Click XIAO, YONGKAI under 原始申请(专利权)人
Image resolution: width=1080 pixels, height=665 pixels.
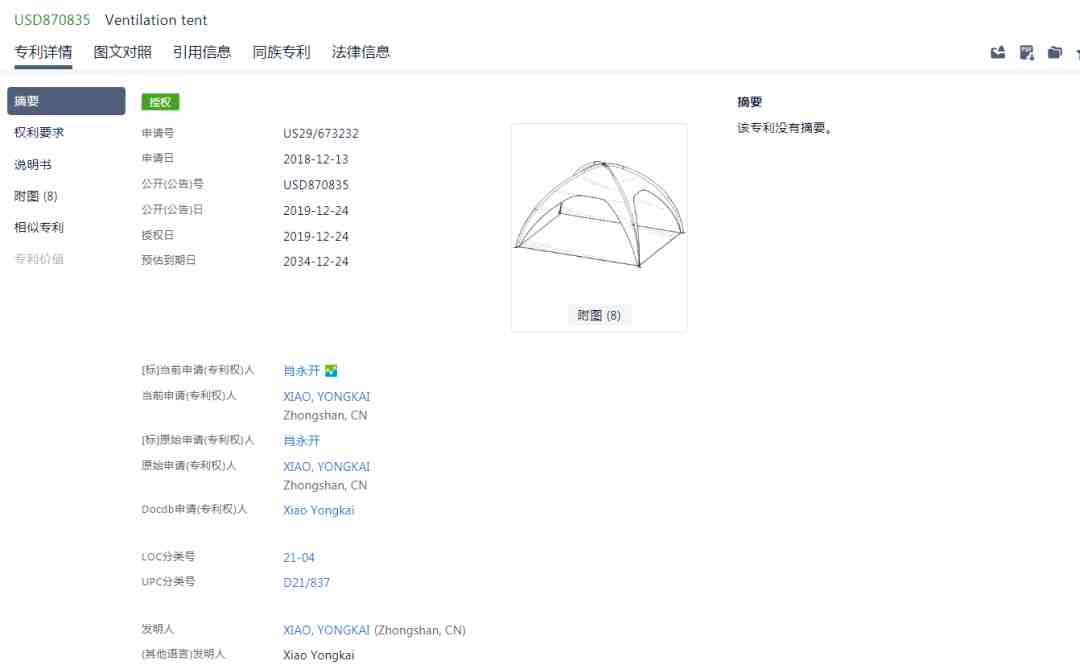point(326,467)
